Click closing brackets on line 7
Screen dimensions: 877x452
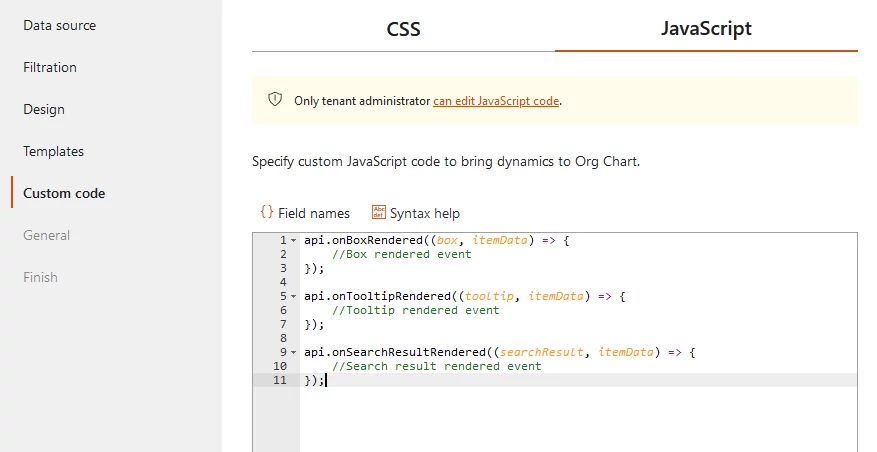(x=314, y=324)
